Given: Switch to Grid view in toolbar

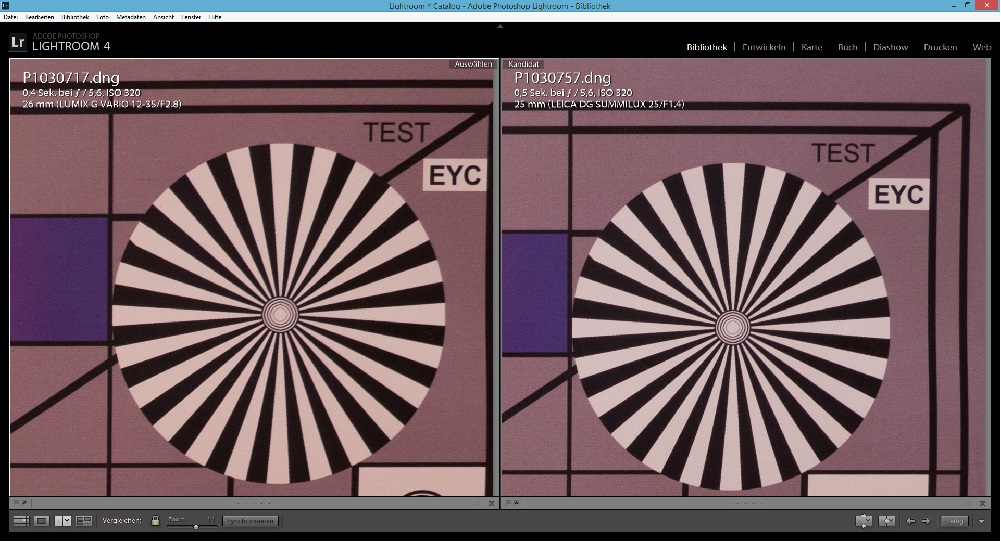Looking at the screenshot, I should click(21, 521).
